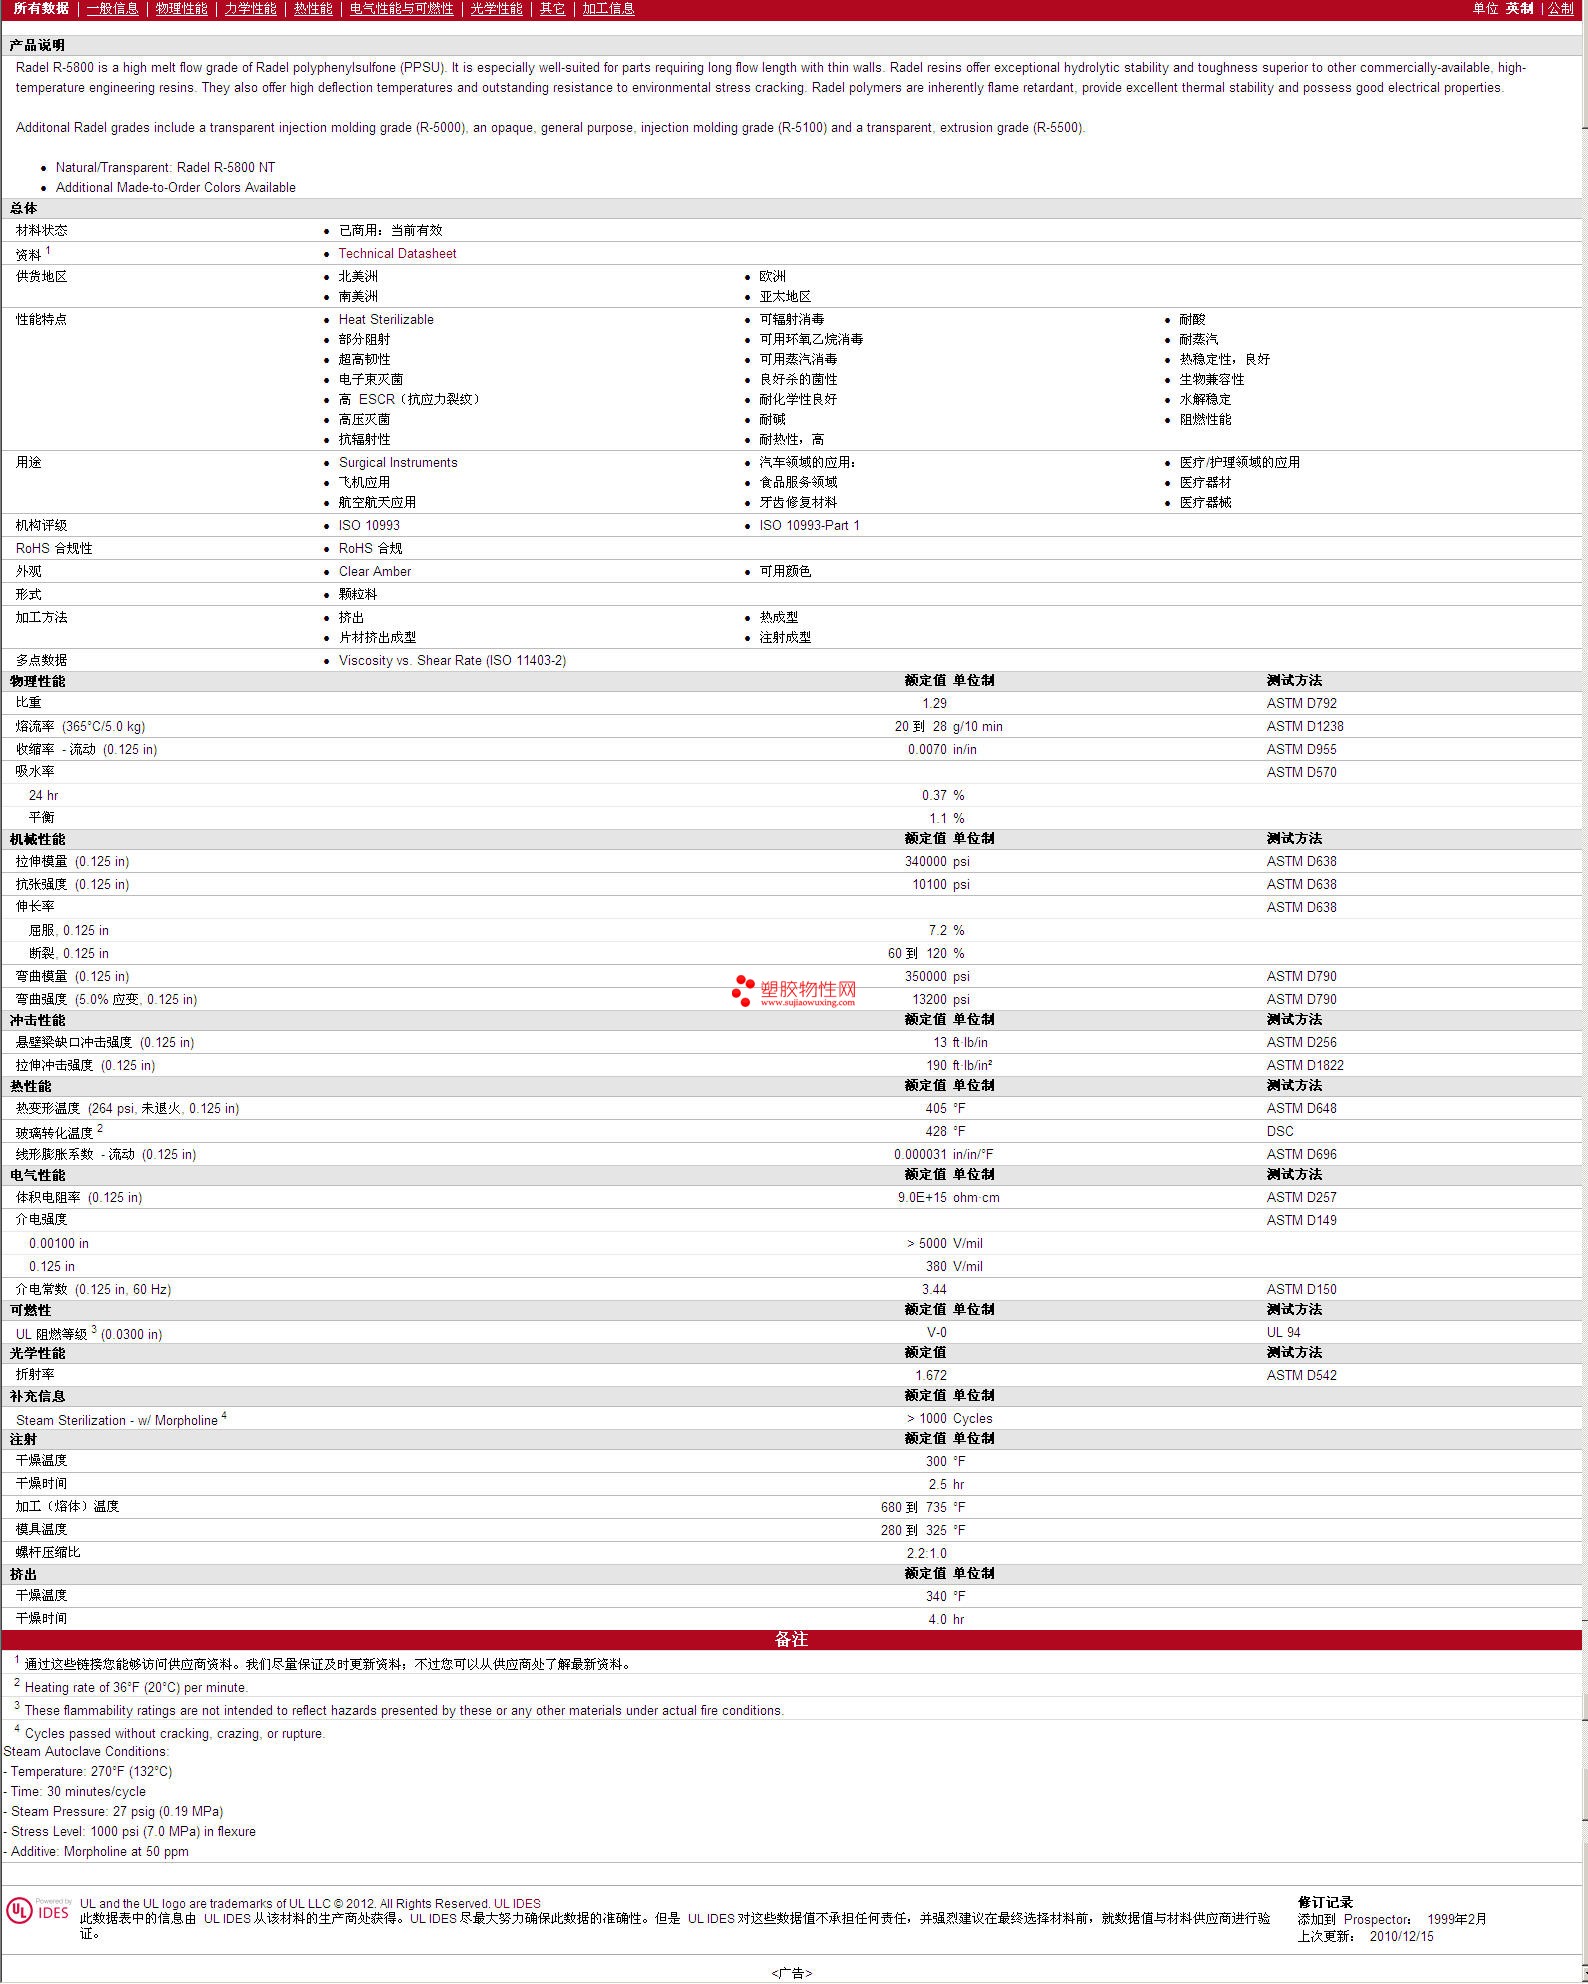Viewport: 1588px width, 1984px height.
Task: Click the RoHS 合规性 label
Action: pyautogui.click(x=54, y=549)
